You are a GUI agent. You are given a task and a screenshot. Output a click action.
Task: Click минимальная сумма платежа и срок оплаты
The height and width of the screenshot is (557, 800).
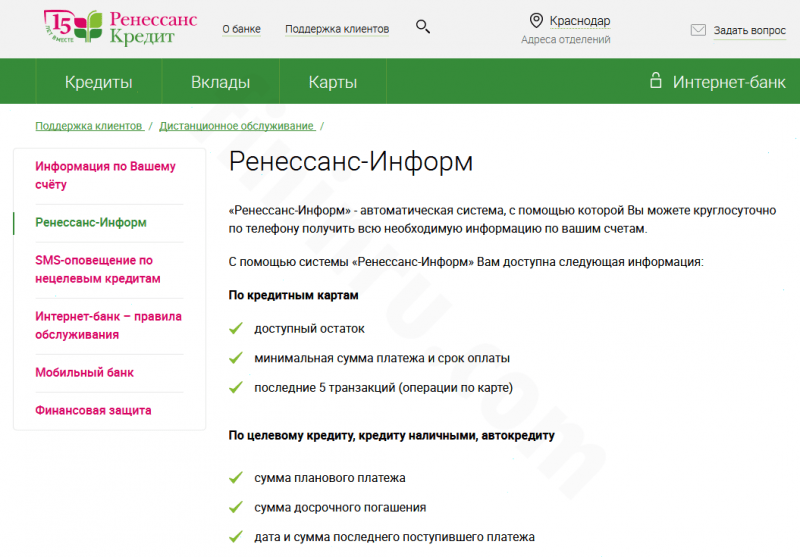[382, 358]
